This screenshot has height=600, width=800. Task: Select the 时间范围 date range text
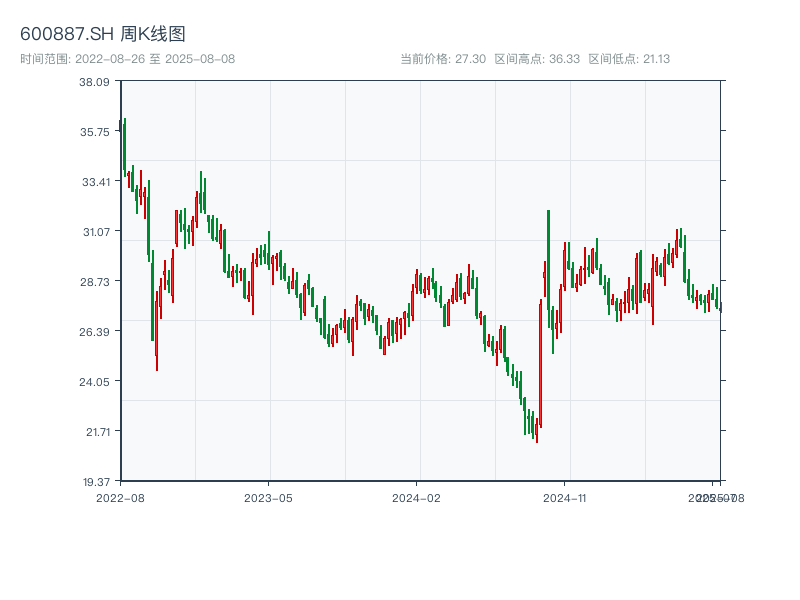tap(127, 59)
